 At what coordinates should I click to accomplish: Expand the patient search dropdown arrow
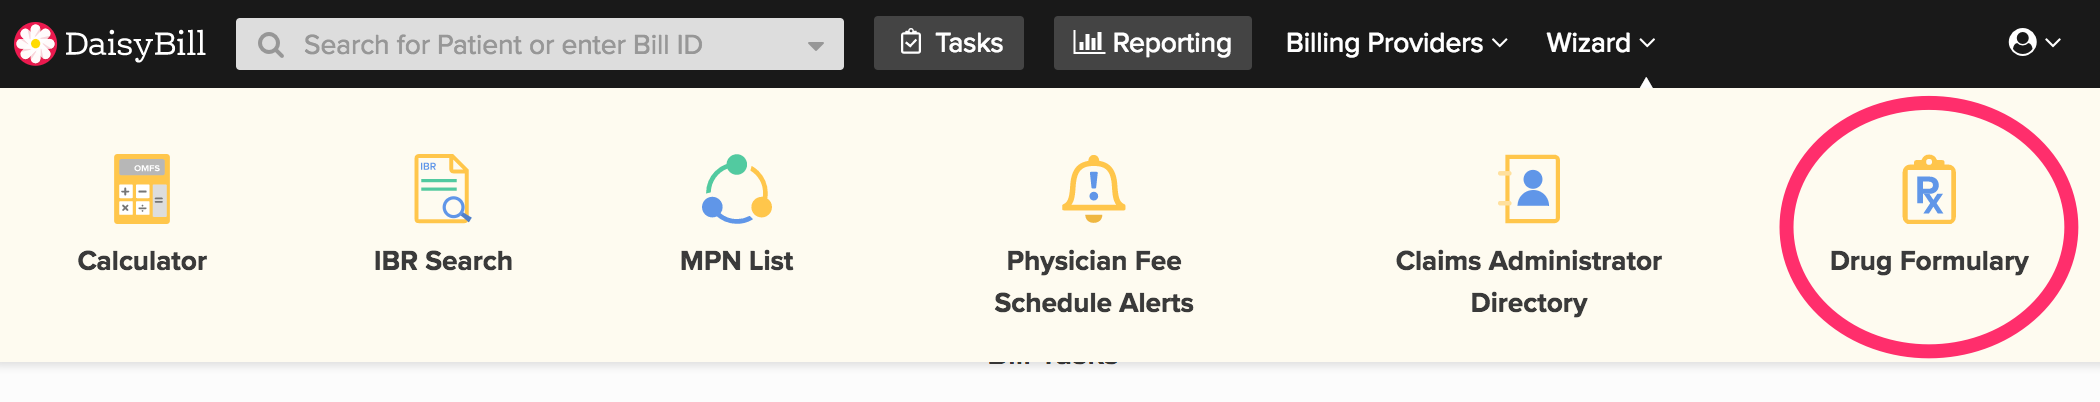coord(816,45)
